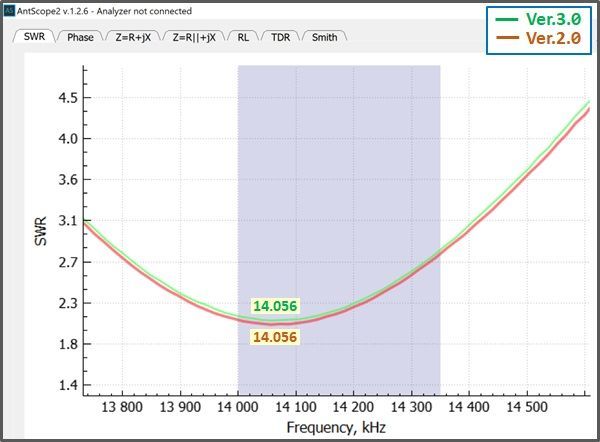
Task: Click the orange 14.056 marker label
Action: point(275,337)
